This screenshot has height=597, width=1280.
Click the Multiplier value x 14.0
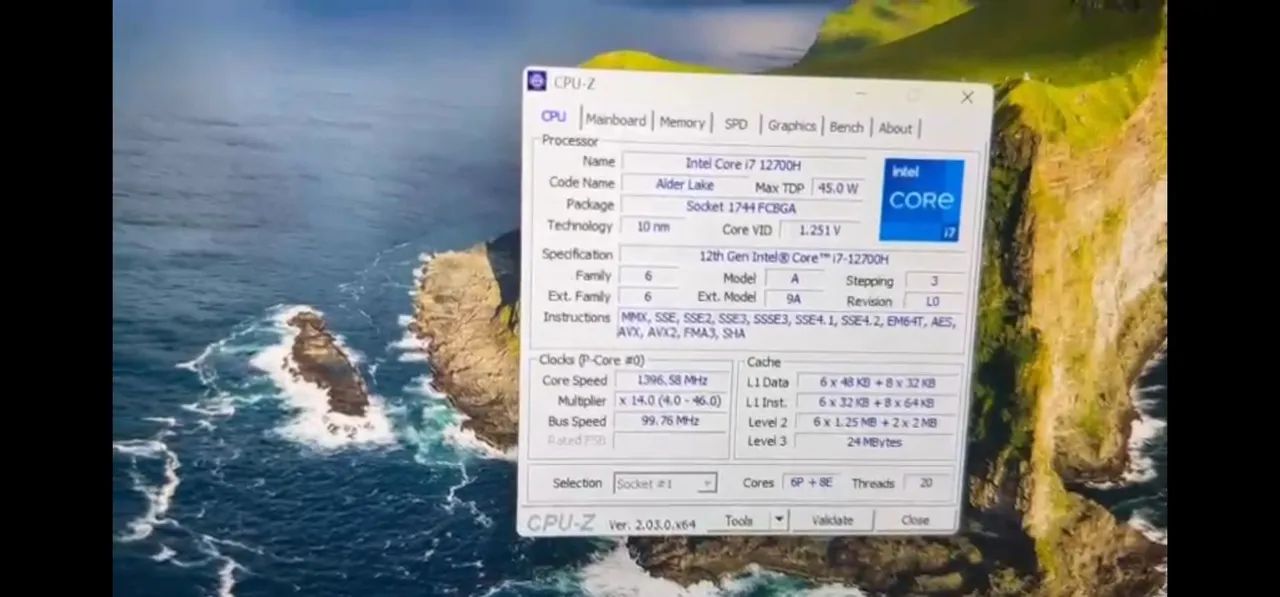(x=672, y=401)
